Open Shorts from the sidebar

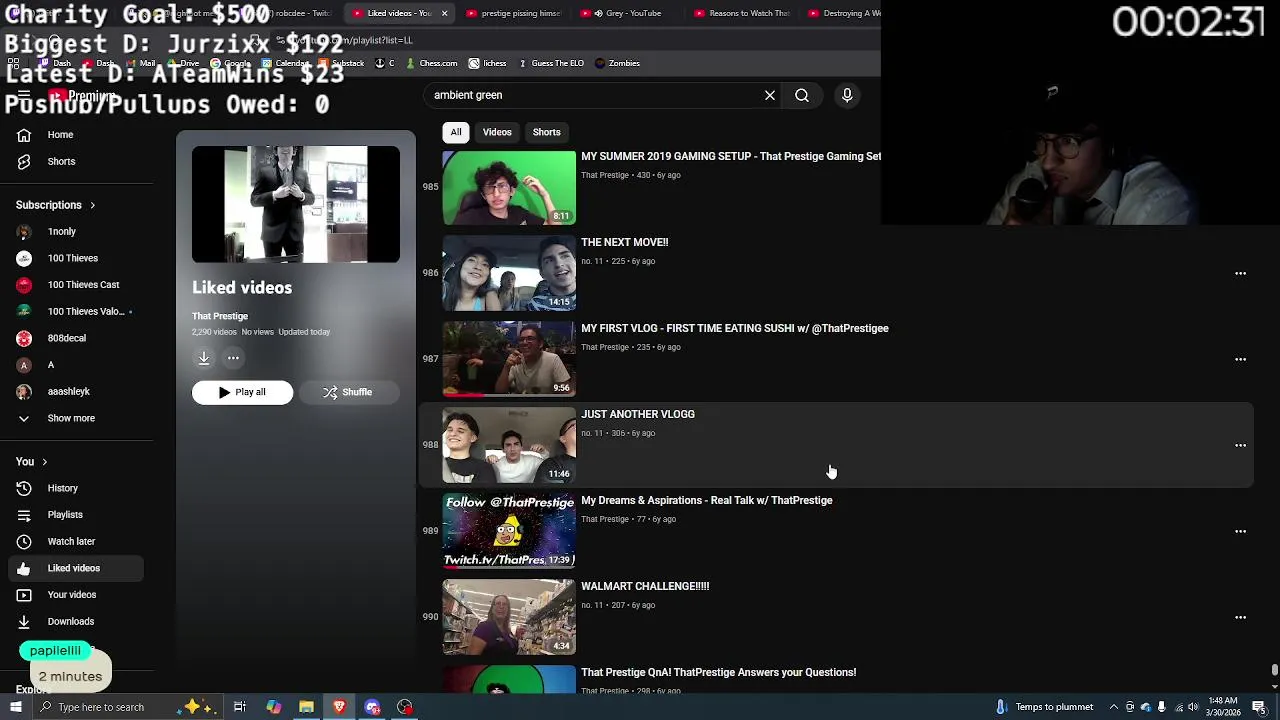pos(76,161)
